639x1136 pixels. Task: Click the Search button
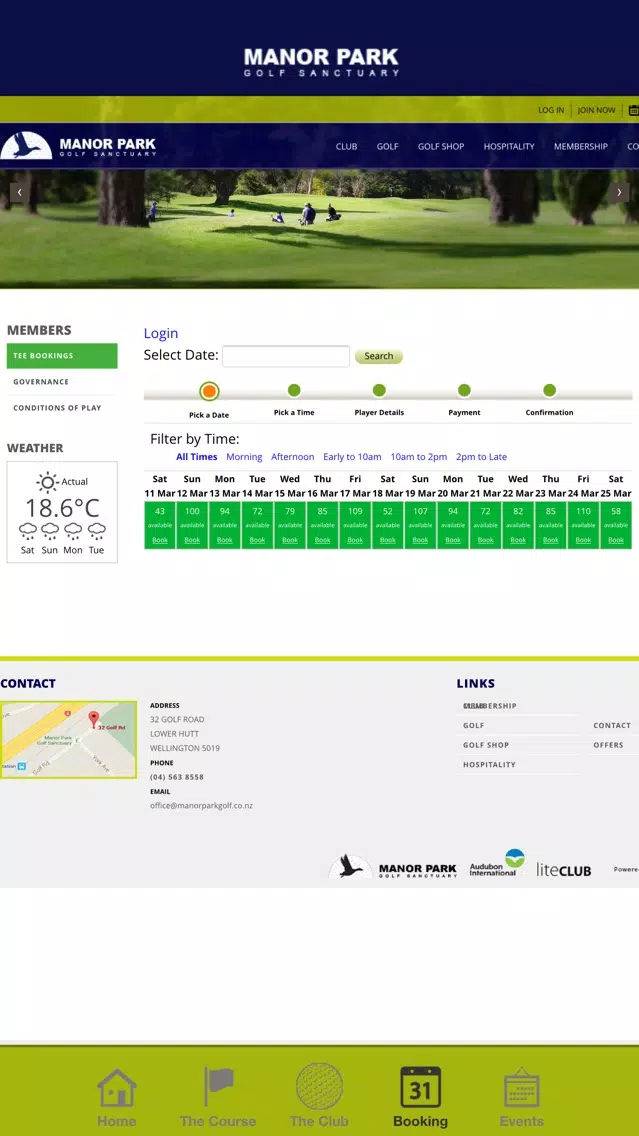coord(379,356)
